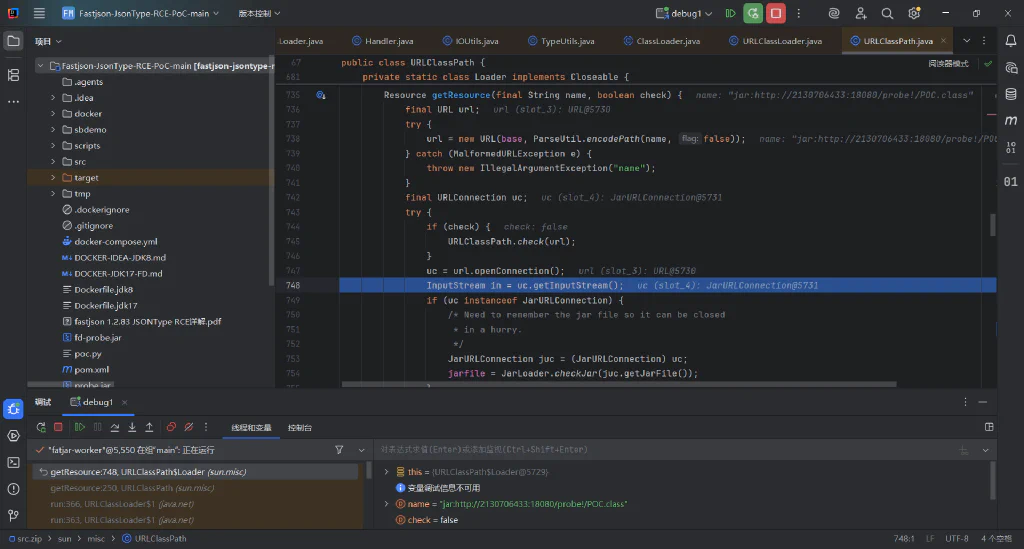Click the editor horizontal scrollbar
This screenshot has height=549, width=1024.
(x=618, y=384)
